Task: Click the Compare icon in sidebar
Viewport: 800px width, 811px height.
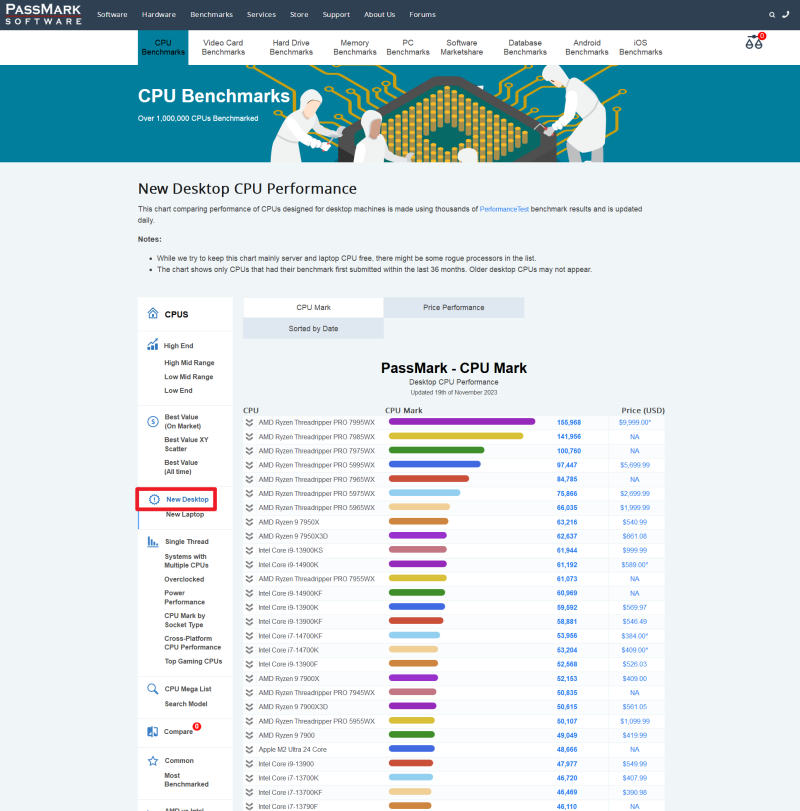Action: click(153, 731)
